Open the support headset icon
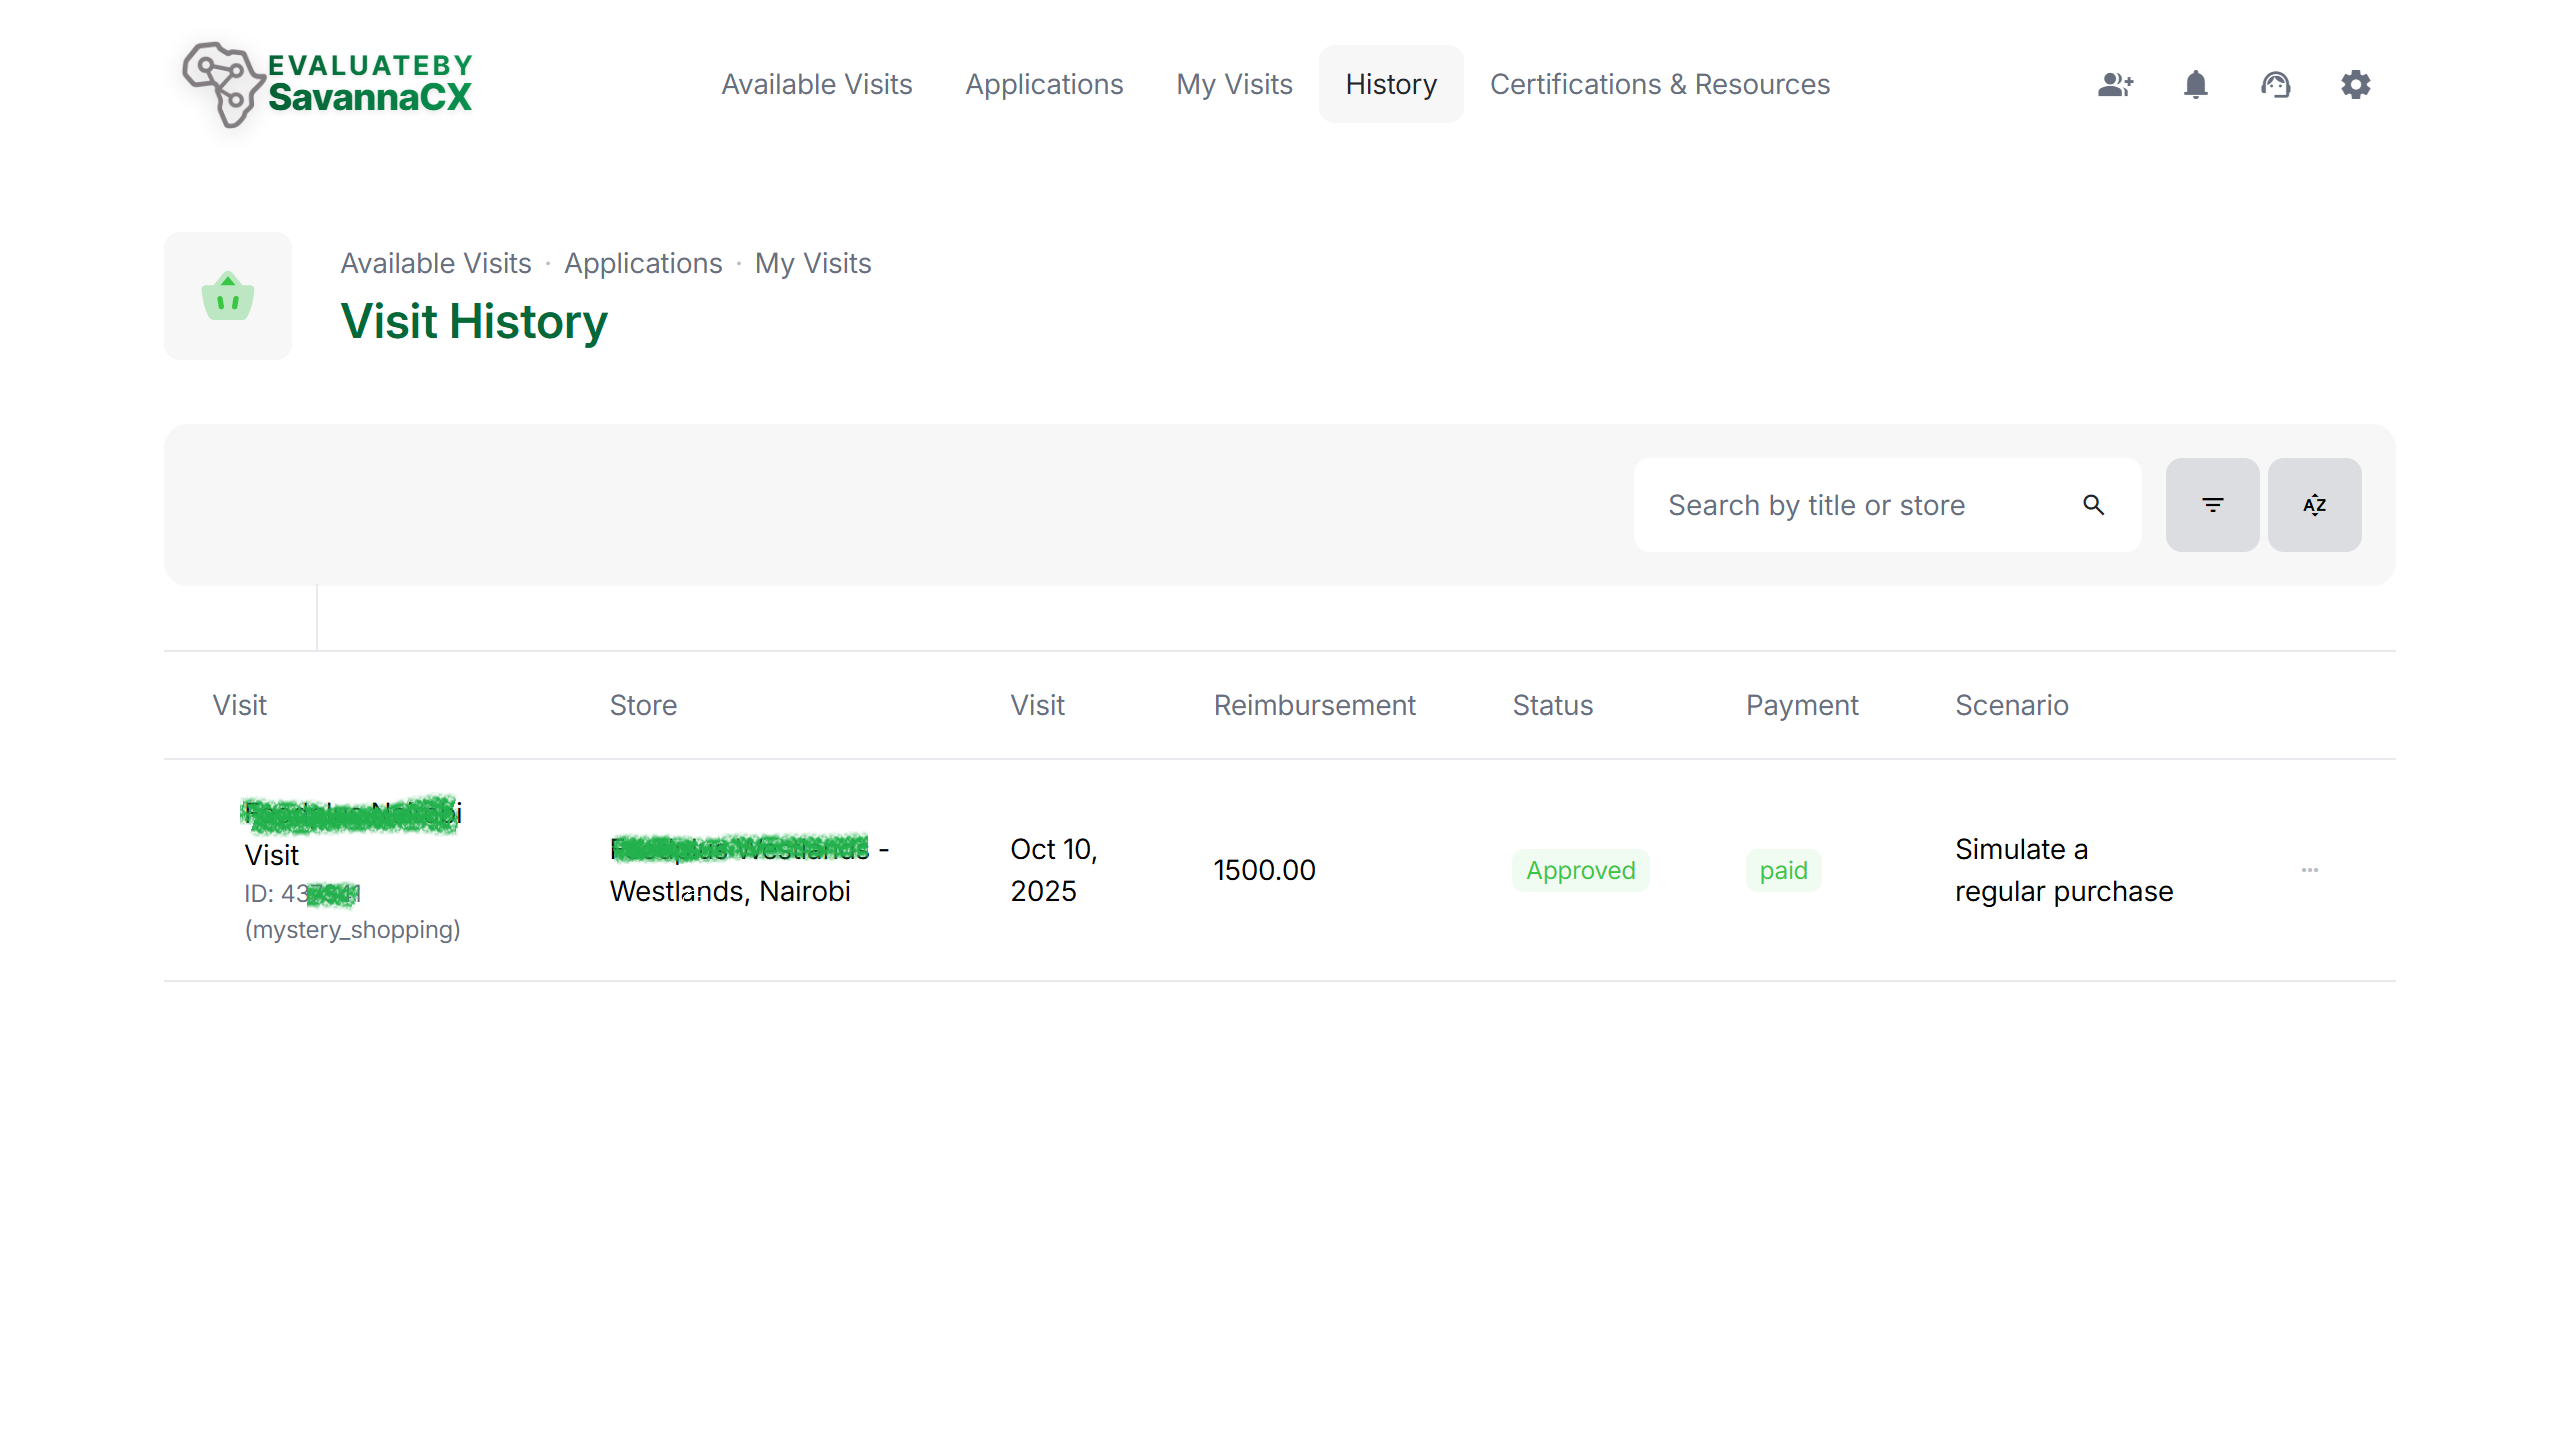The image size is (2560, 1440). 2276,84
